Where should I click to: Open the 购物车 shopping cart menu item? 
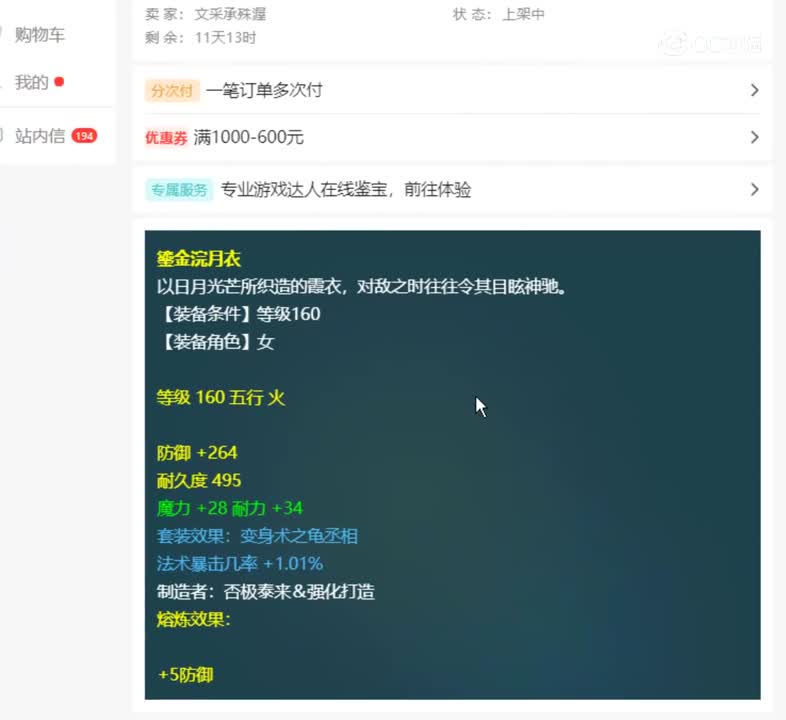pyautogui.click(x=40, y=35)
